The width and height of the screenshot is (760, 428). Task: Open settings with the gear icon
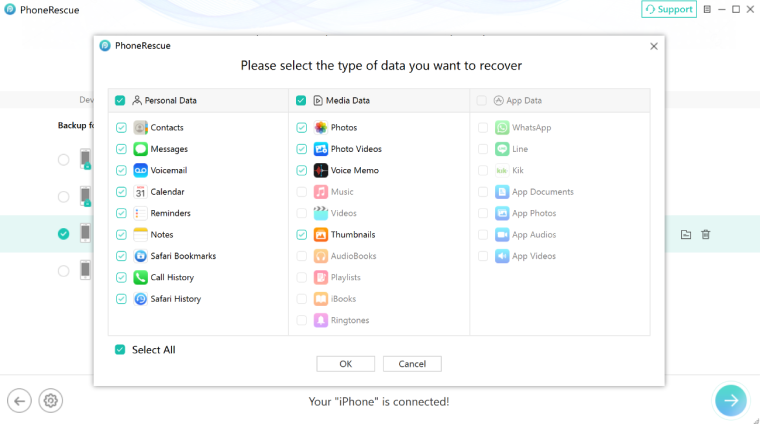coord(51,401)
